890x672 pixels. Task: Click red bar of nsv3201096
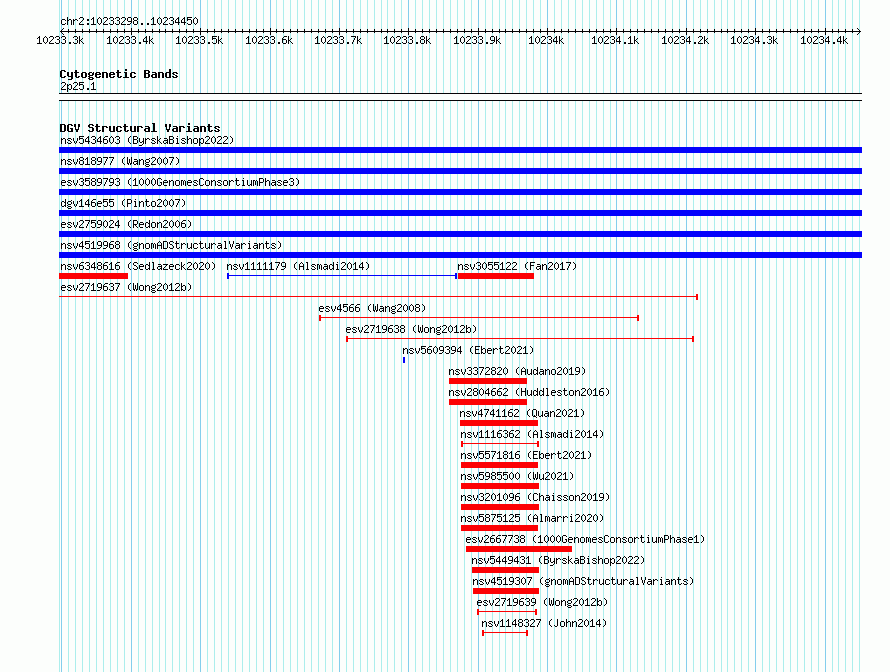pos(500,507)
